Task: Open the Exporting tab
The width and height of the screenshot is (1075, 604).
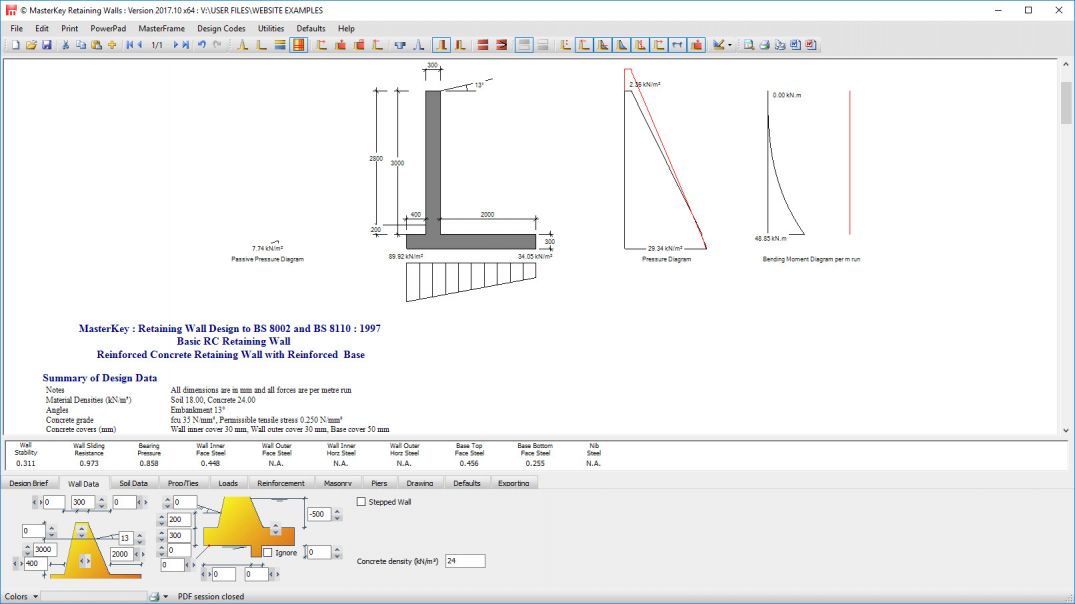Action: pos(514,483)
